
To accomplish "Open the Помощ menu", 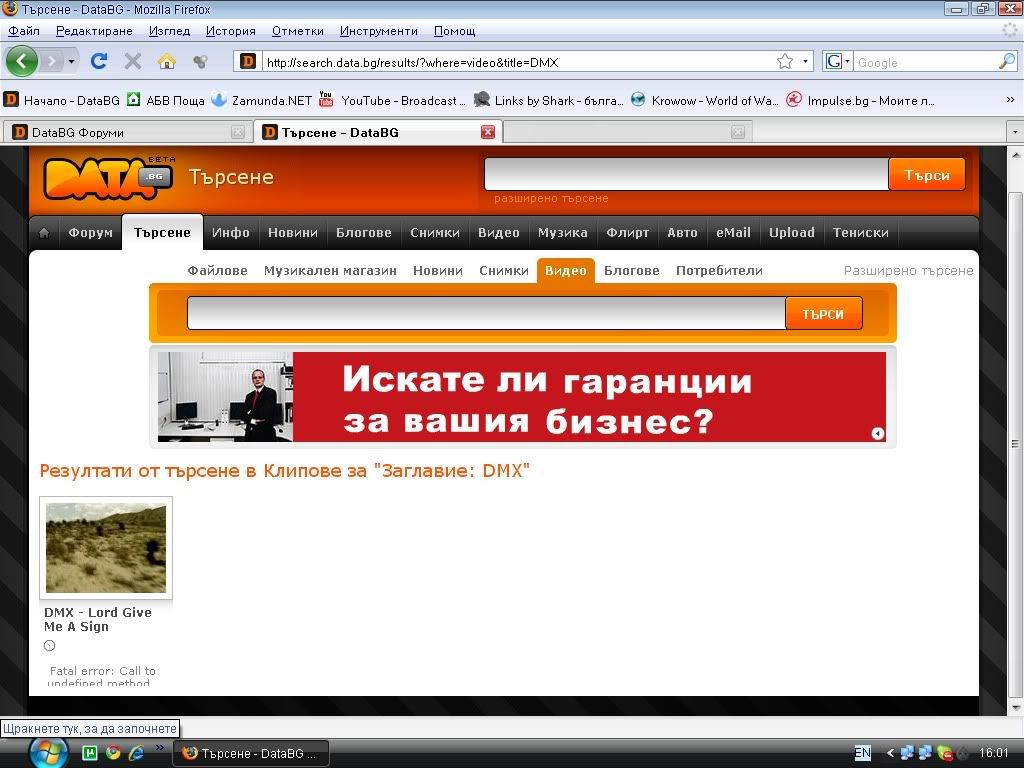I will click(455, 31).
